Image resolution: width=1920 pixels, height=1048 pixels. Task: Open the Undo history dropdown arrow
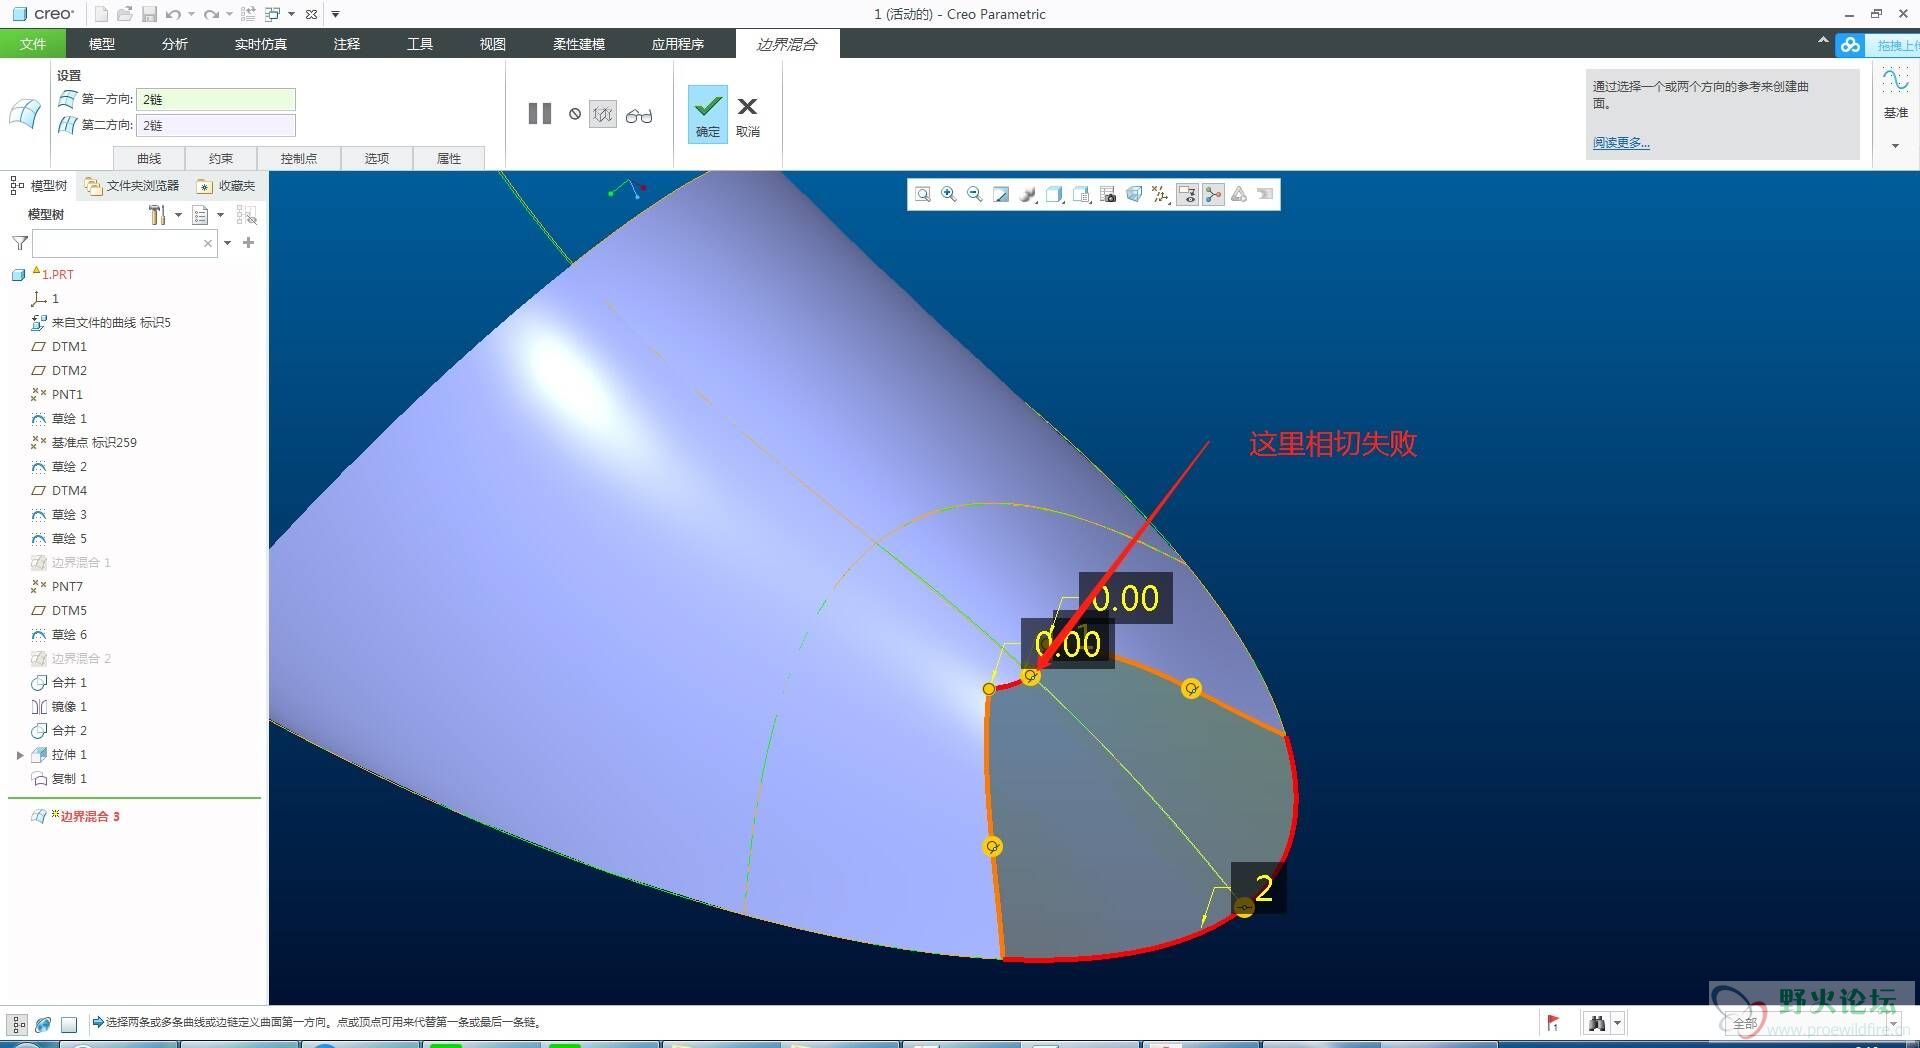pyautogui.click(x=191, y=14)
